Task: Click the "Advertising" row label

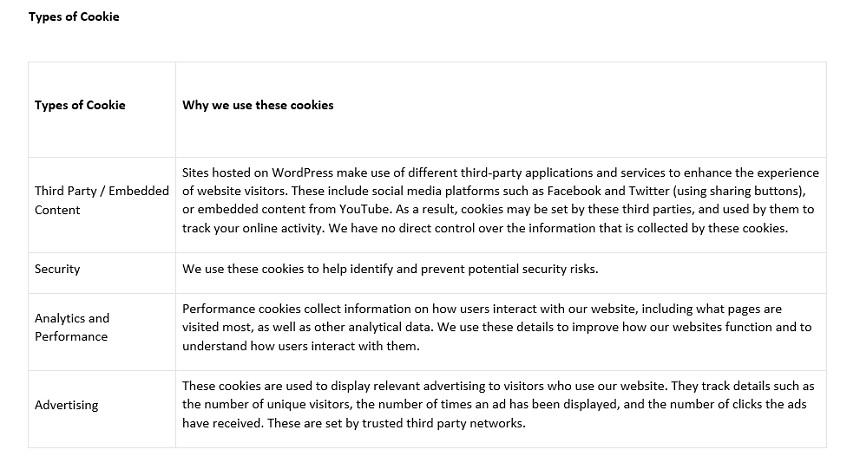Action: point(66,405)
